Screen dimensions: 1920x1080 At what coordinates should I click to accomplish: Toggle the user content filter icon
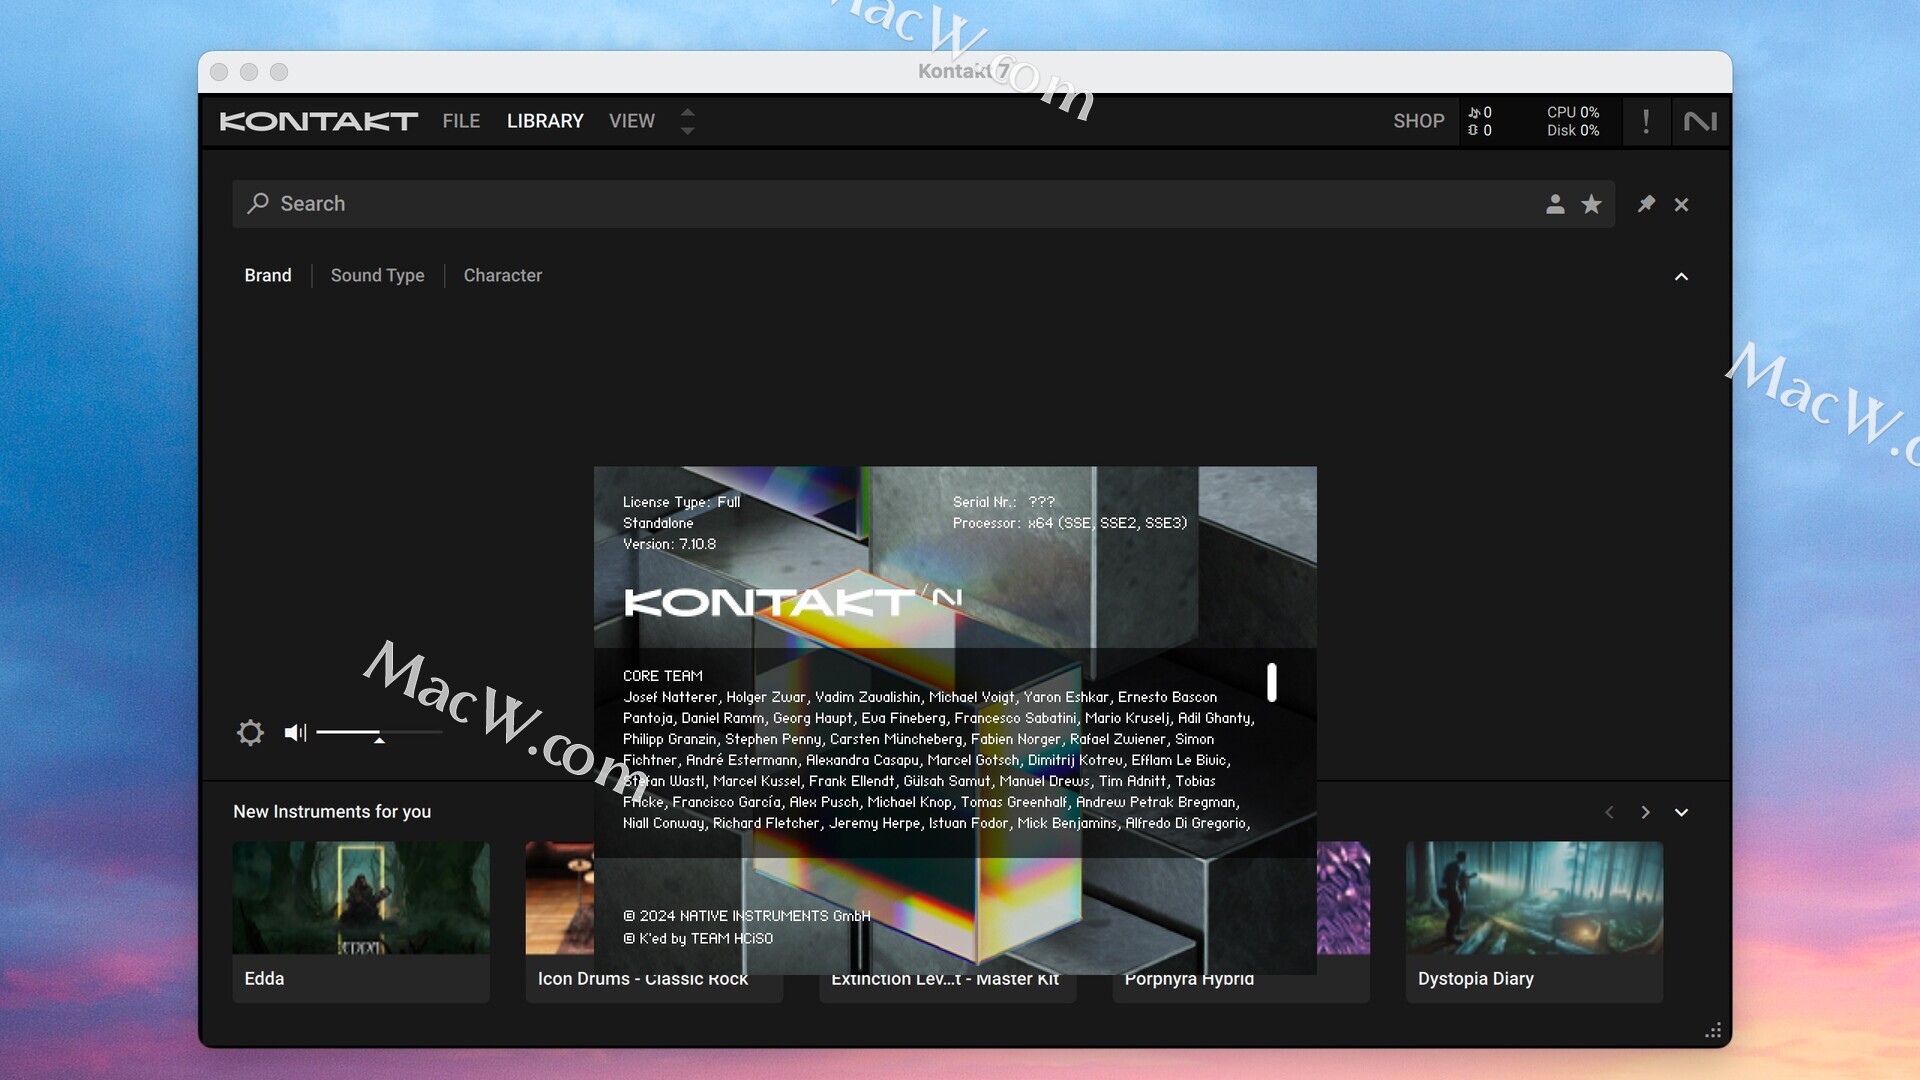click(1555, 204)
